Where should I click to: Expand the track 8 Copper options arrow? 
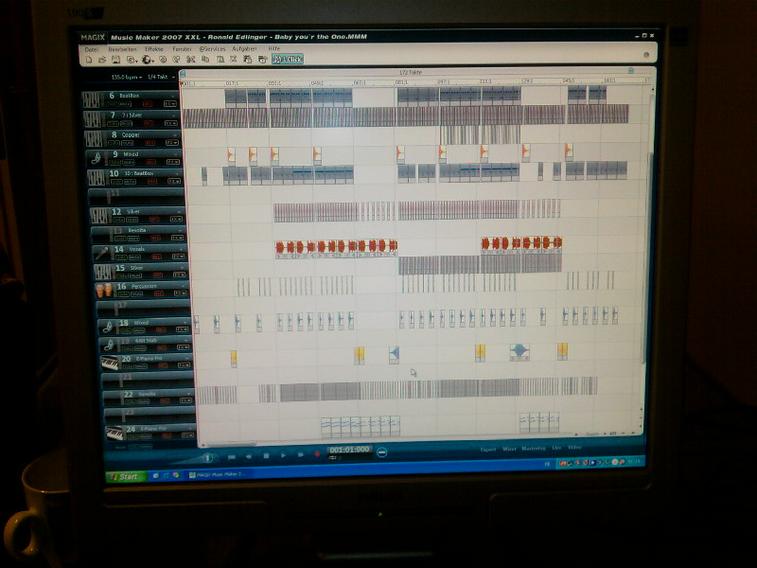click(x=175, y=134)
